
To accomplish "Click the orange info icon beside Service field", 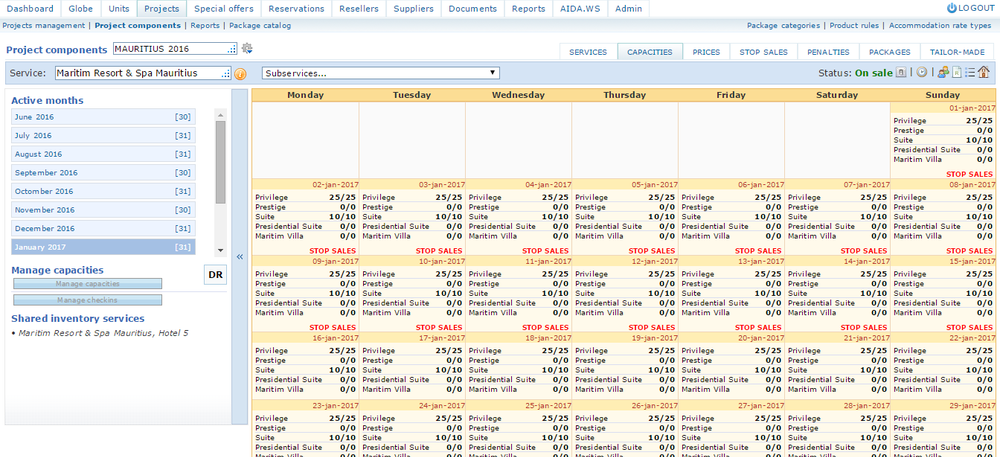I will [240, 73].
